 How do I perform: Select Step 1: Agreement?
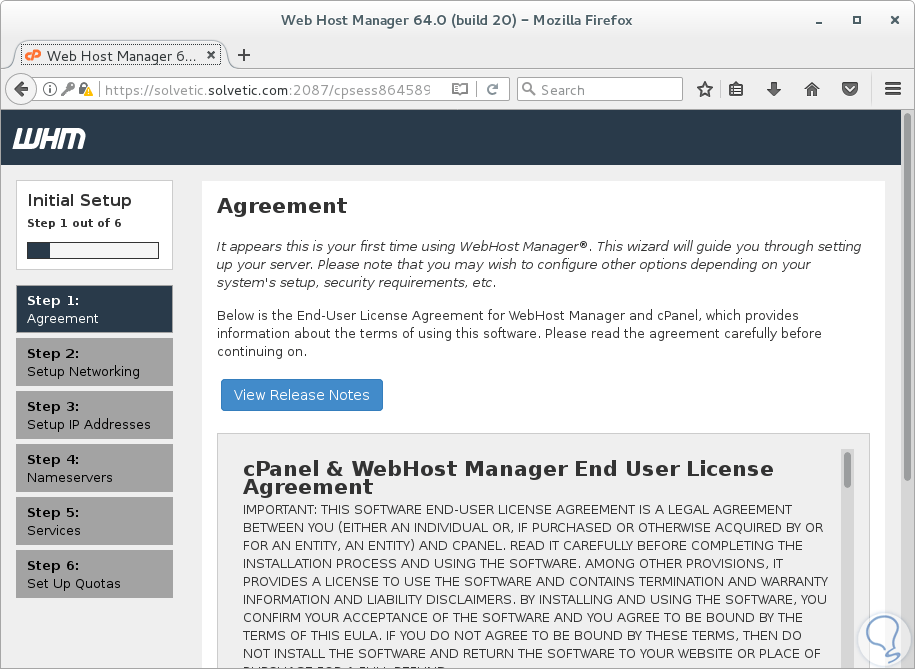point(95,309)
